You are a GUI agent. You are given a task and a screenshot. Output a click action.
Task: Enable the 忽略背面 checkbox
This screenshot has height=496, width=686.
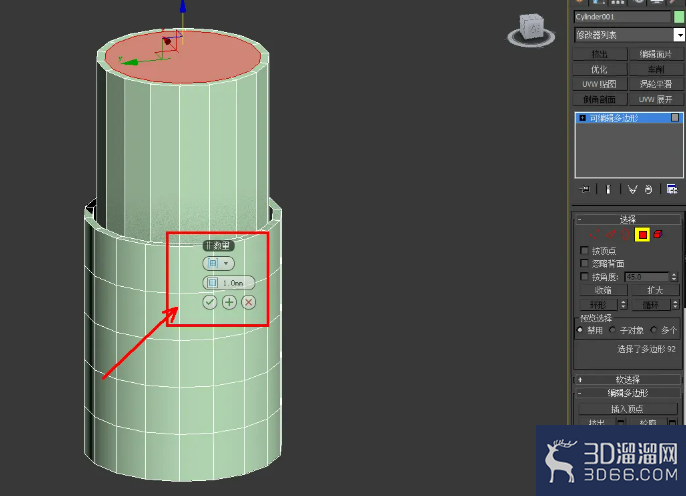pos(584,263)
